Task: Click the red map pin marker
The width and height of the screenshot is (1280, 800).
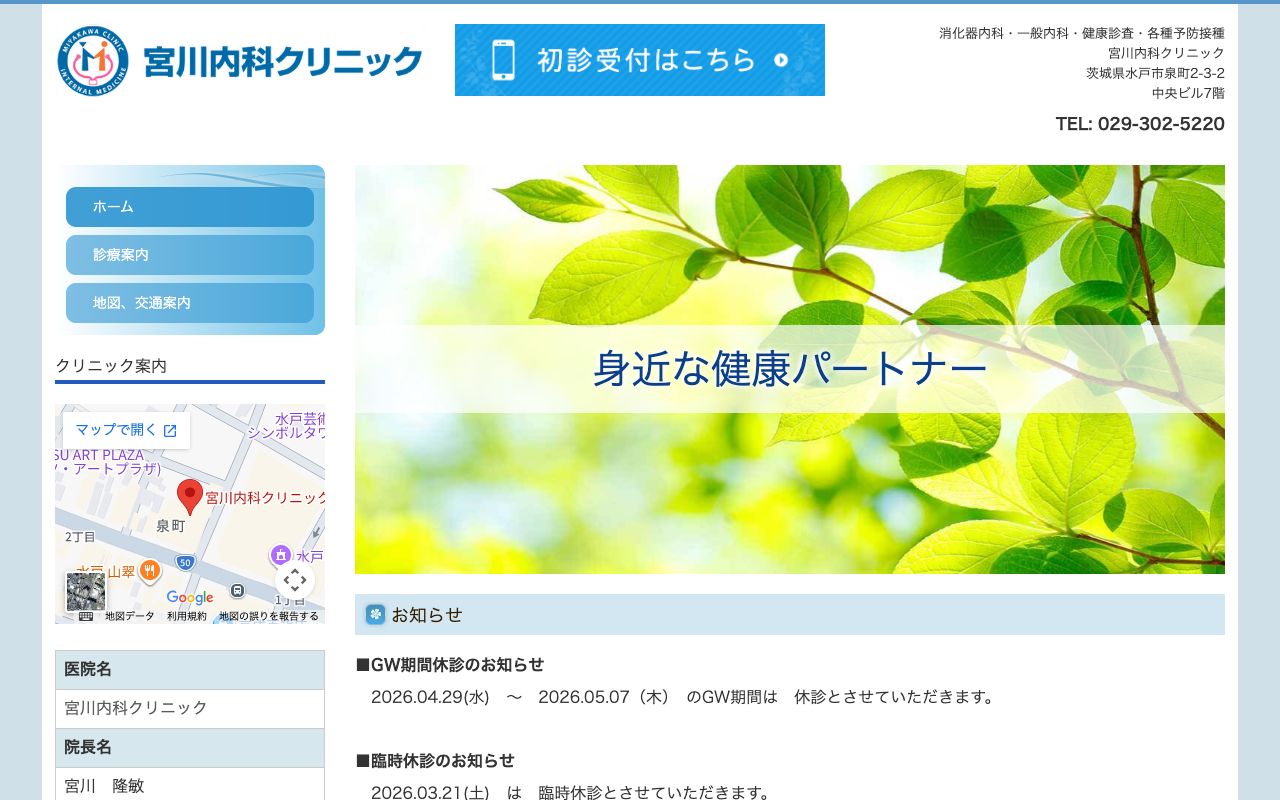Action: (190, 497)
